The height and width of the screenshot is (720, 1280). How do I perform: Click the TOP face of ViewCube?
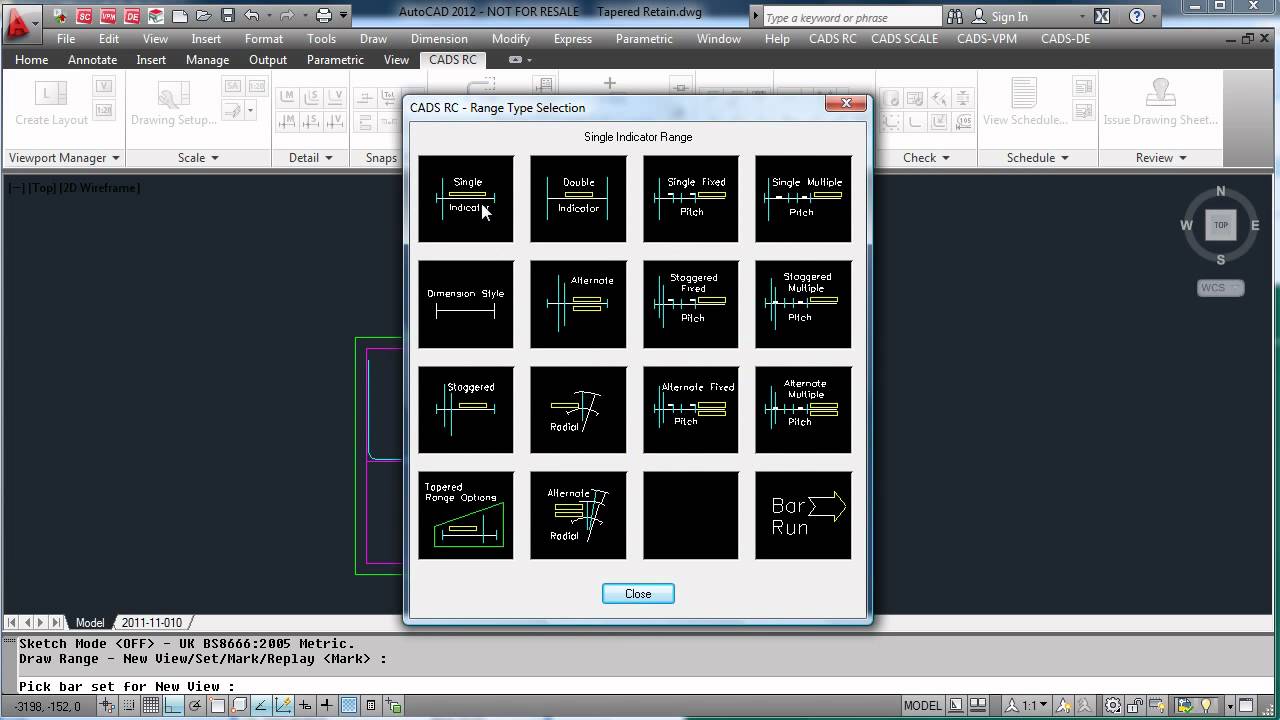click(x=1220, y=225)
